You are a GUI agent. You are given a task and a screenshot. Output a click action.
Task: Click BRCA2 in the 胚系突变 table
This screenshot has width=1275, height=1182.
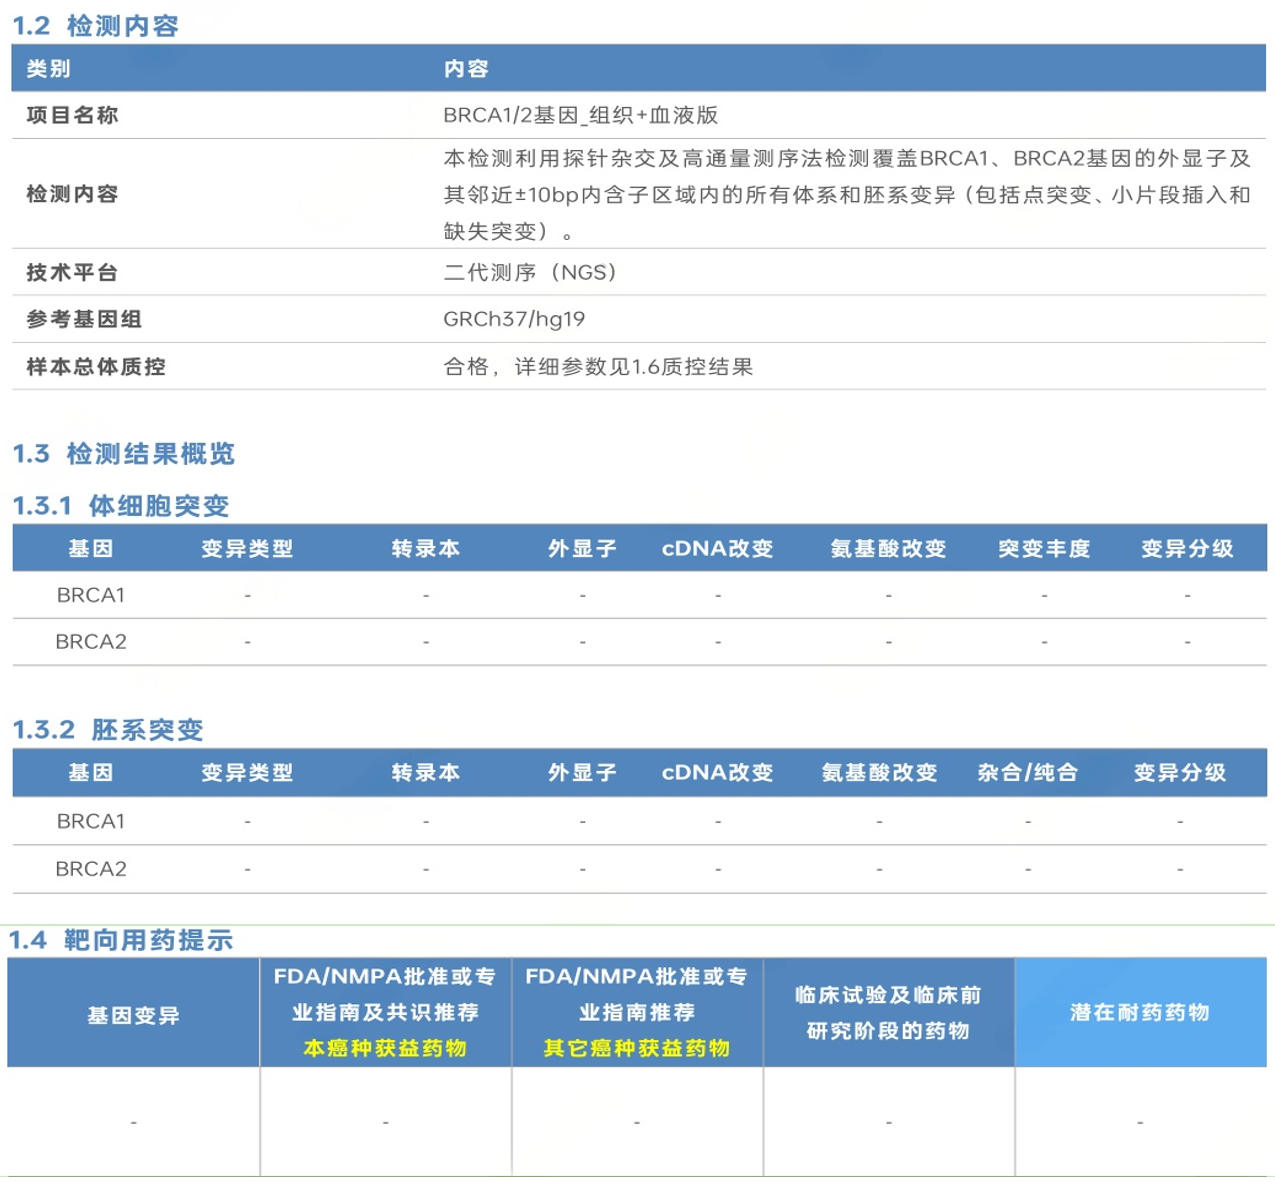point(91,869)
